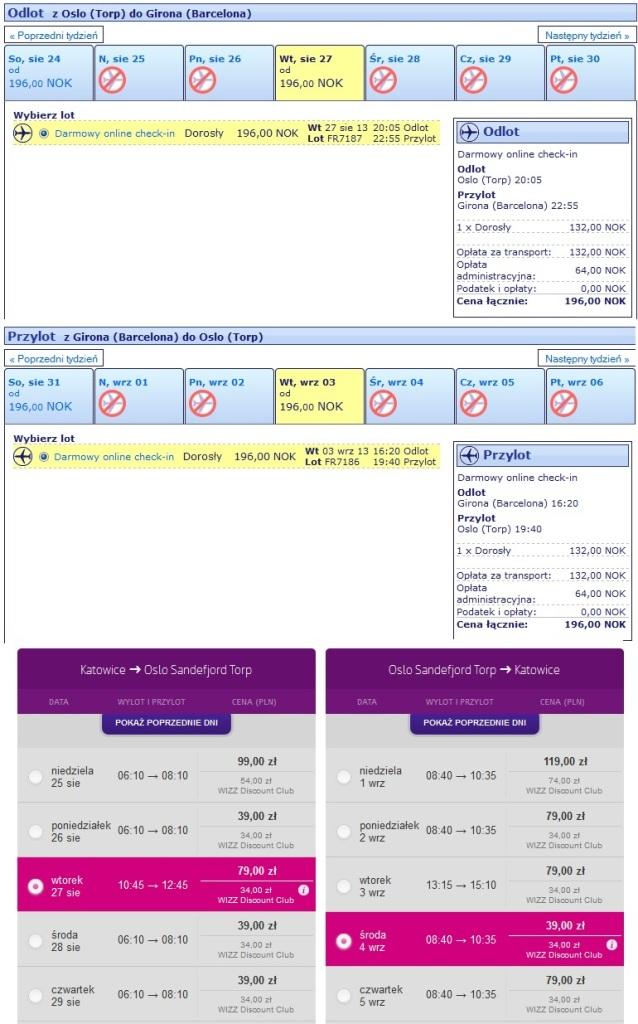Select poniedziałek 2 wrz flight radio

(x=343, y=831)
